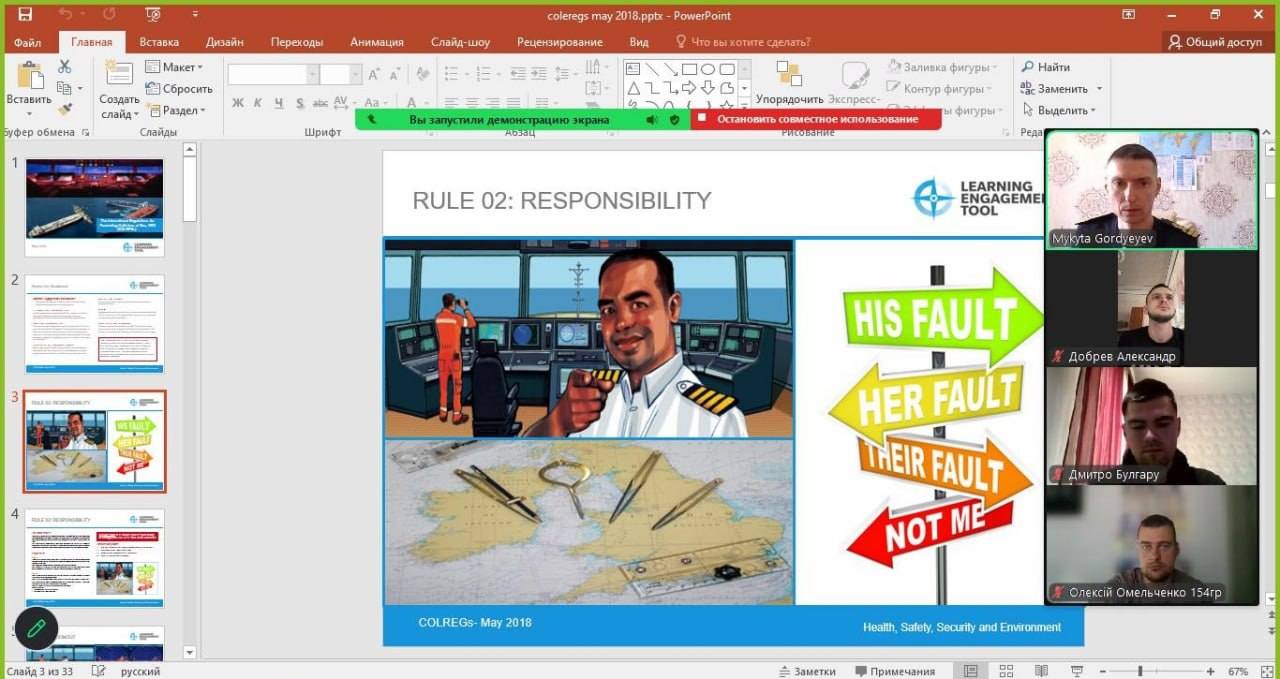The image size is (1280, 679).
Task: Open the Файл menu
Action: coord(28,42)
